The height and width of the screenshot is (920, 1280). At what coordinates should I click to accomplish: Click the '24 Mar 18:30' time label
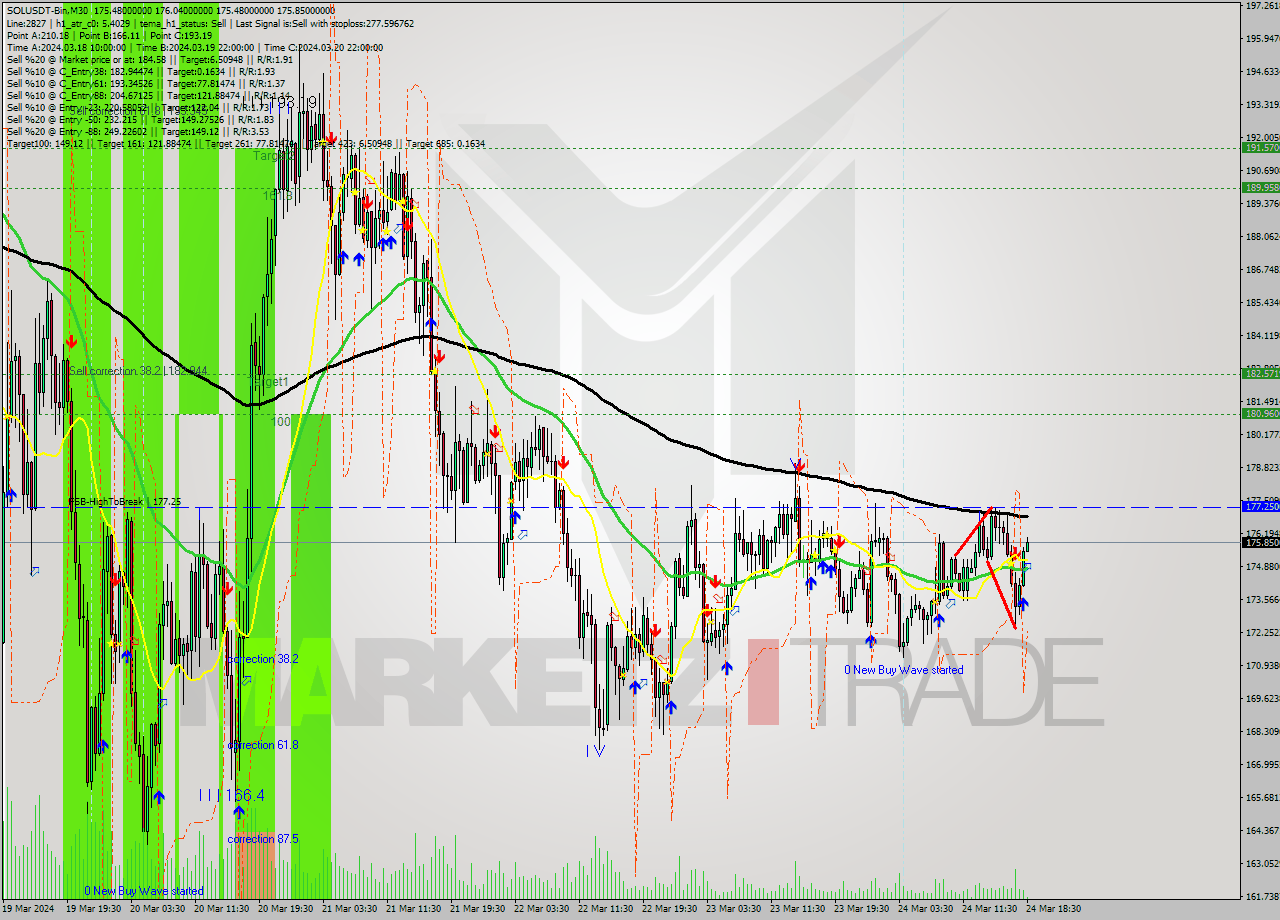point(1052,910)
